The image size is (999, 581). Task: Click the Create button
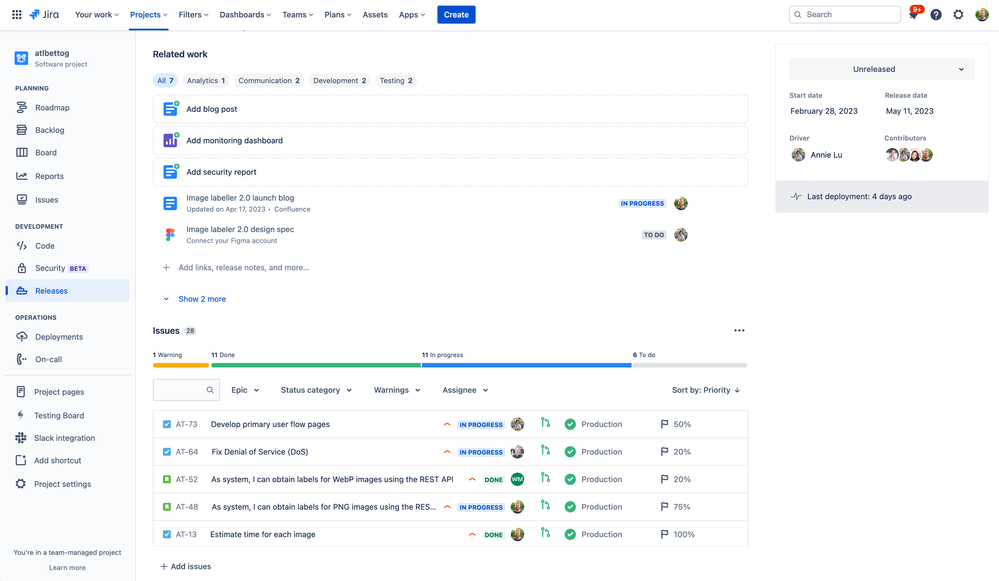tap(456, 14)
